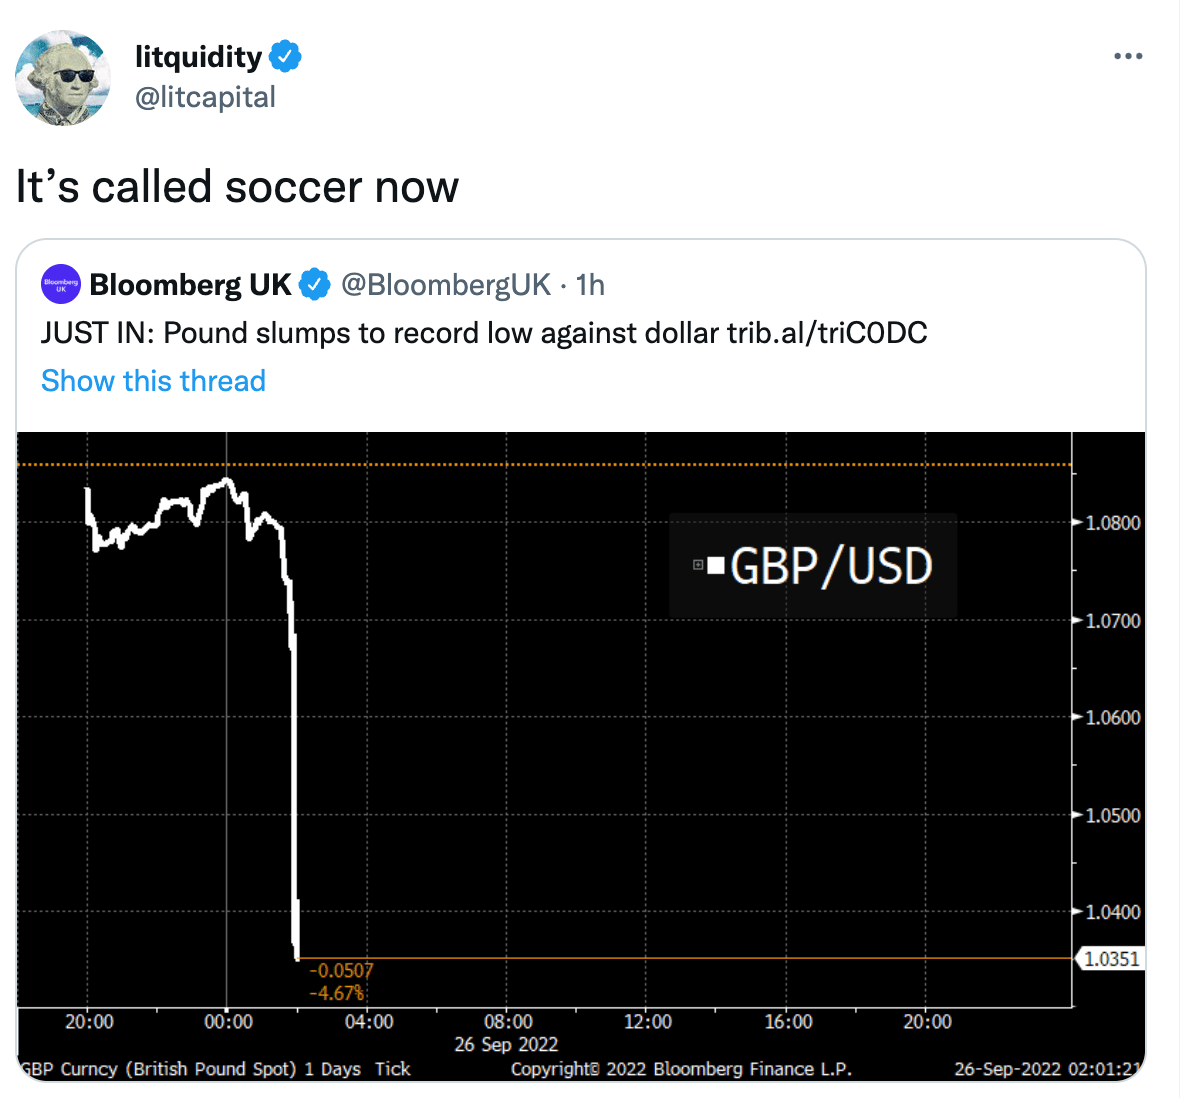The image size is (1180, 1098).
Task: Click Show this thread
Action: [154, 381]
